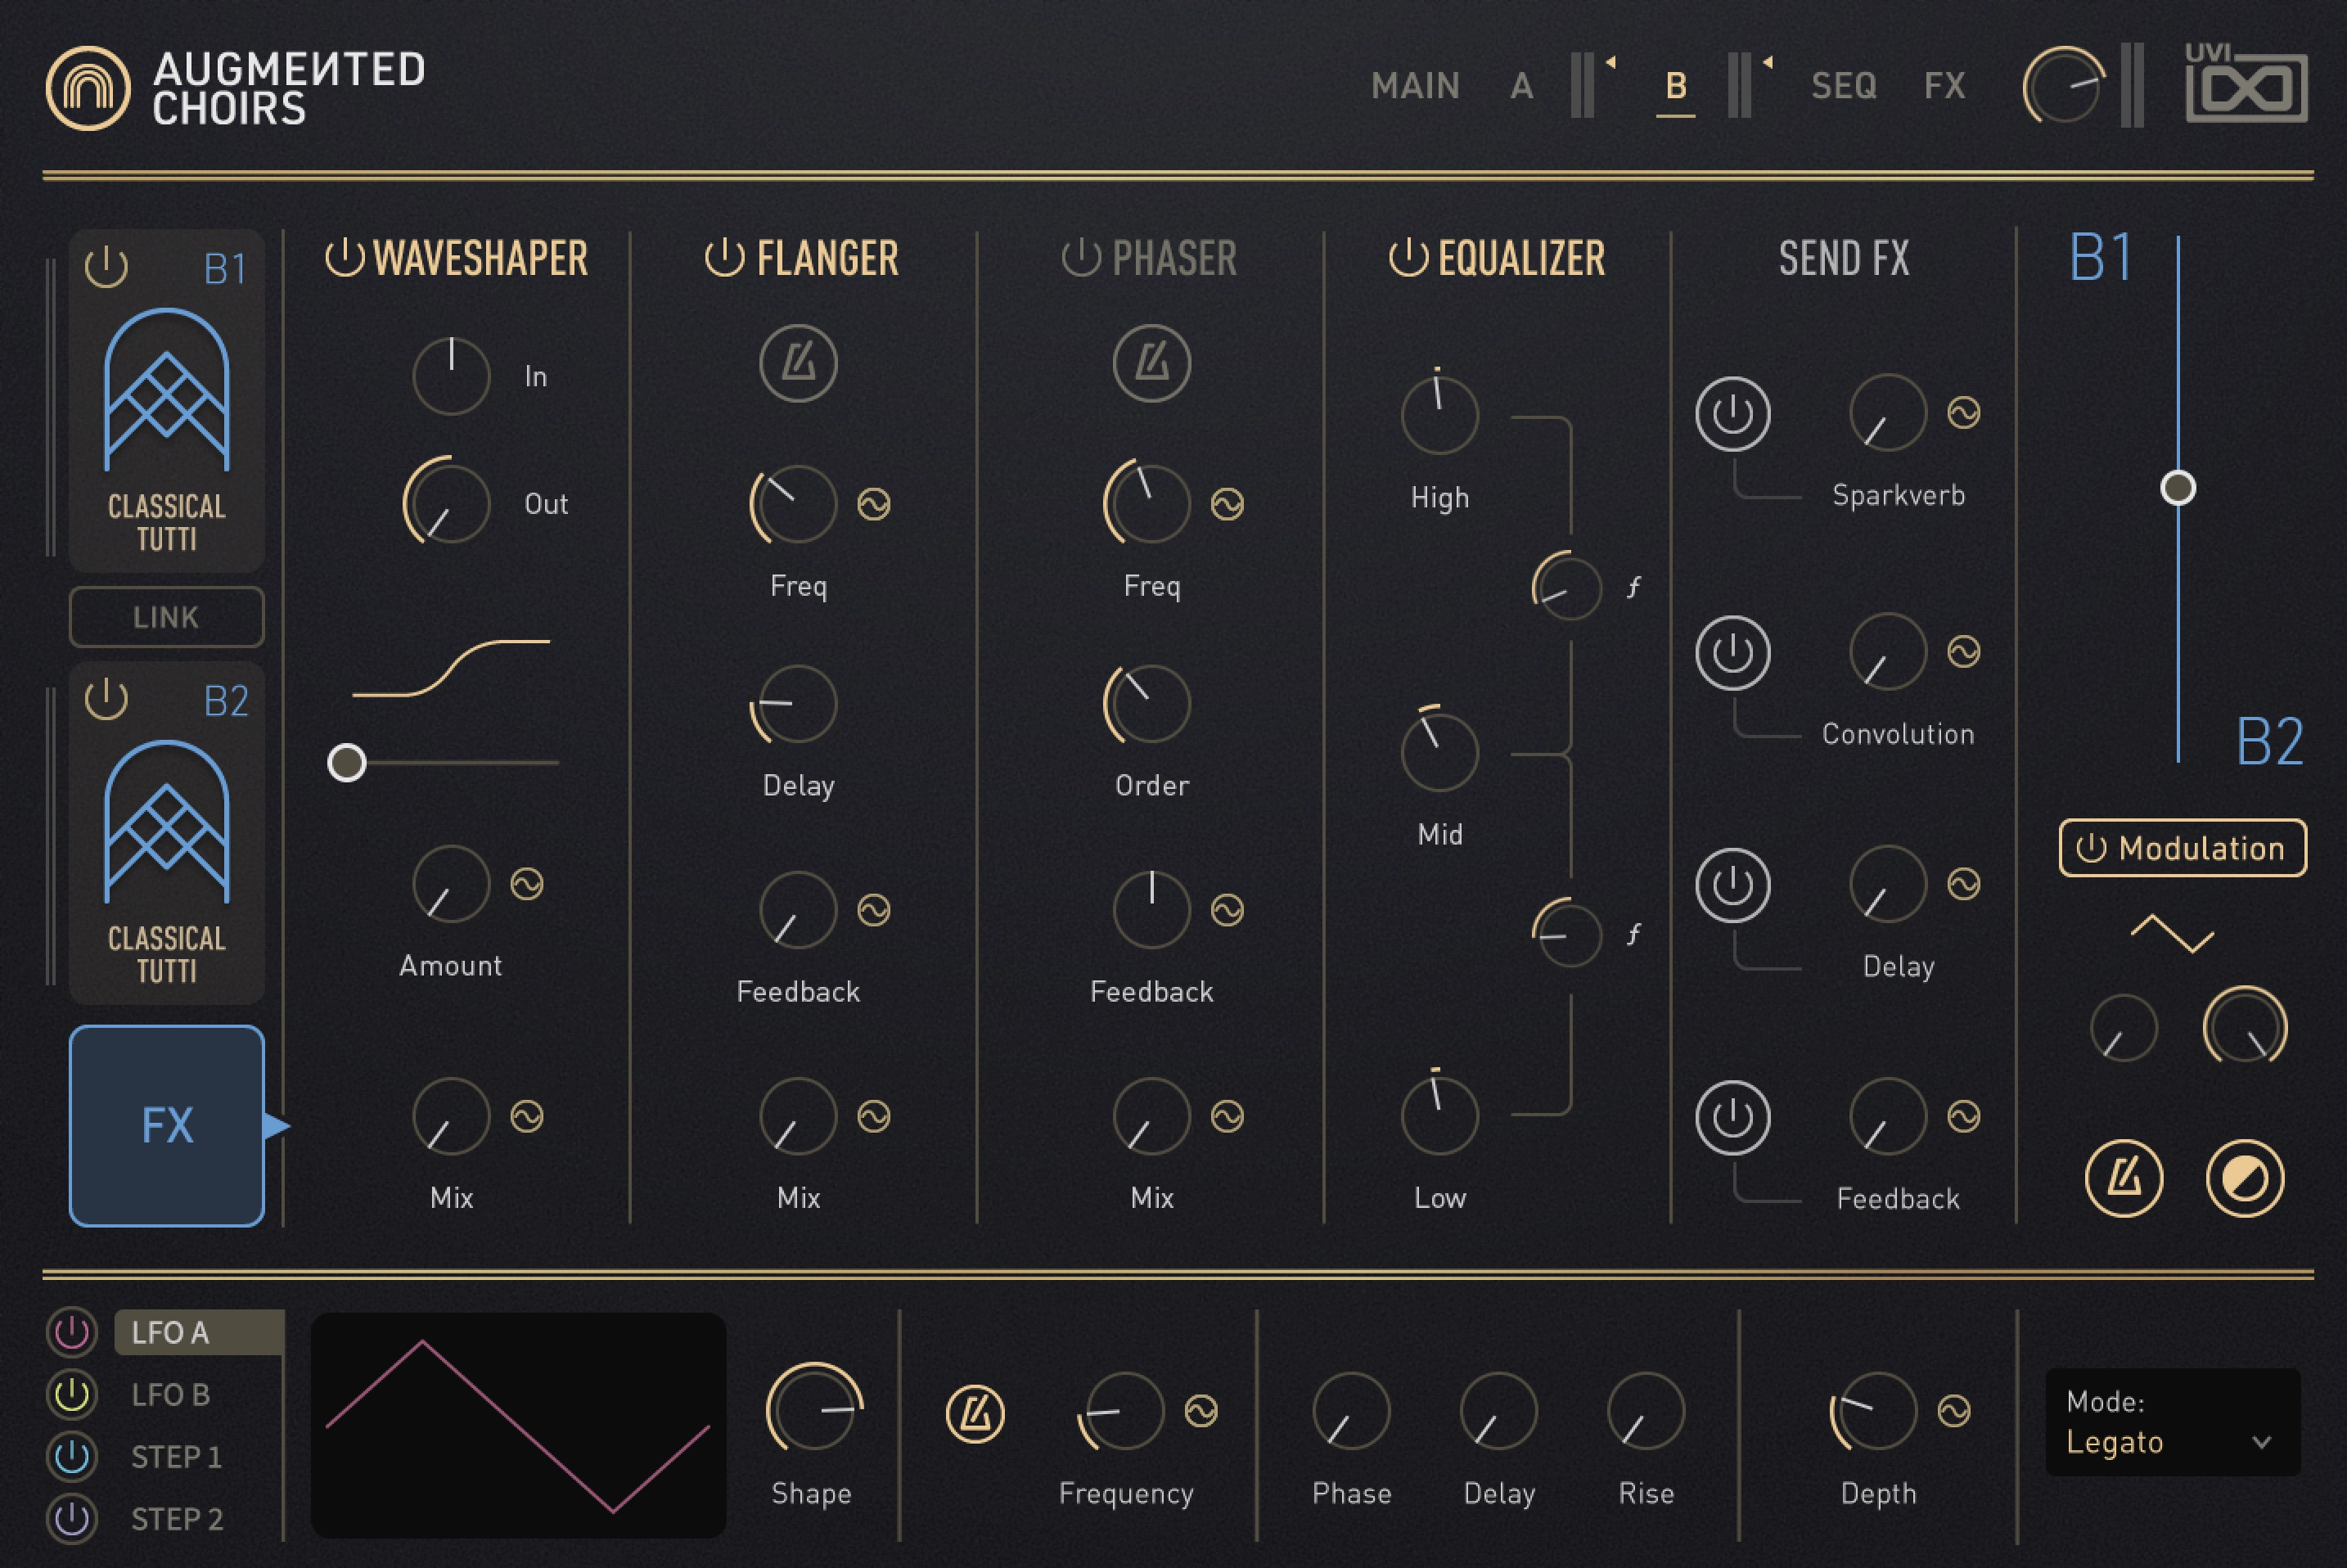
Task: Click the modulation icon next to Phaser Freq
Action: (x=1228, y=504)
